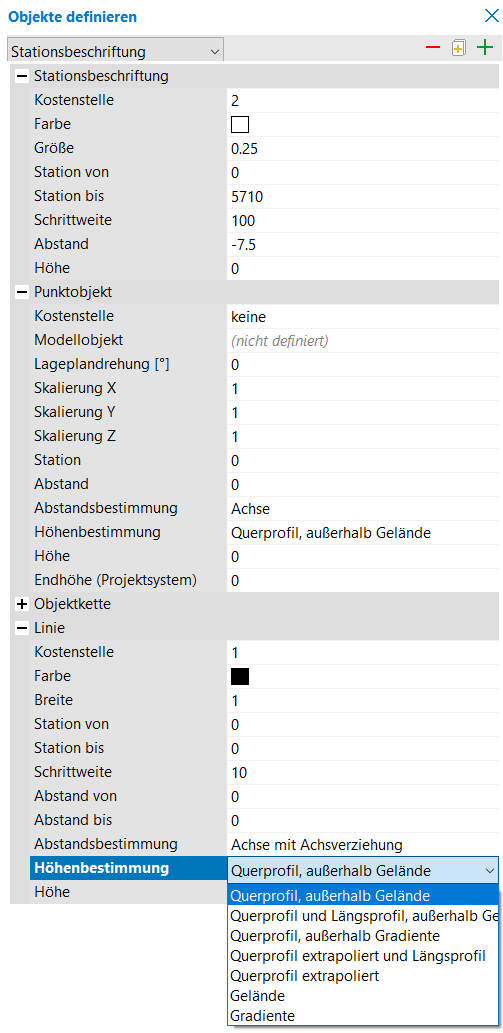Viewport: 503px width, 1033px height.
Task: Click the black Farbe swatch under Linie
Action: click(x=240, y=677)
